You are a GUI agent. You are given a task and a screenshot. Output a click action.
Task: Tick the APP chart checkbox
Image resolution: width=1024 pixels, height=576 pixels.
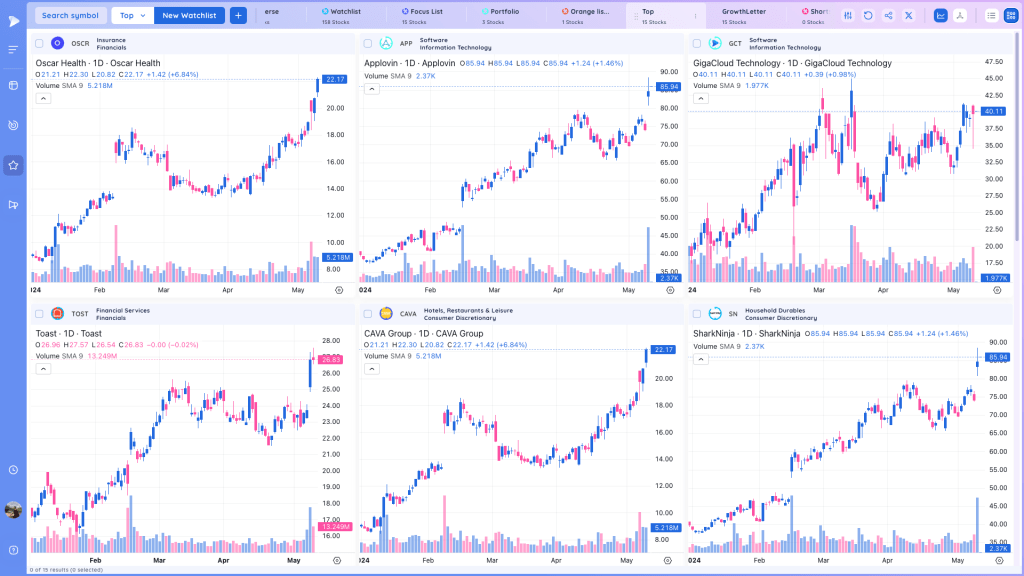coord(368,44)
